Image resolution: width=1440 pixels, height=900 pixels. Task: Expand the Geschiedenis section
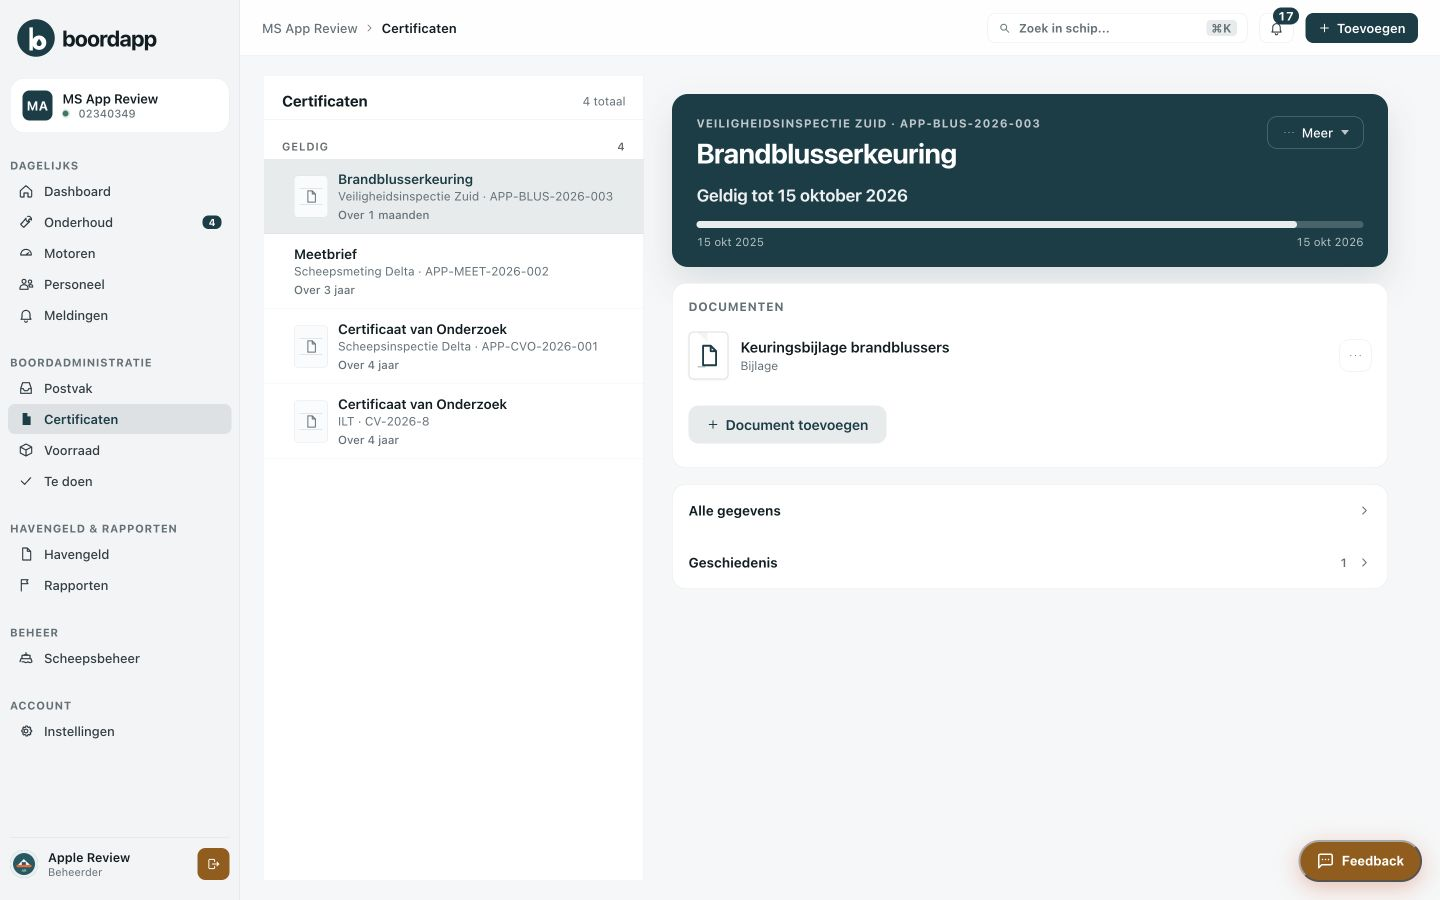1029,563
